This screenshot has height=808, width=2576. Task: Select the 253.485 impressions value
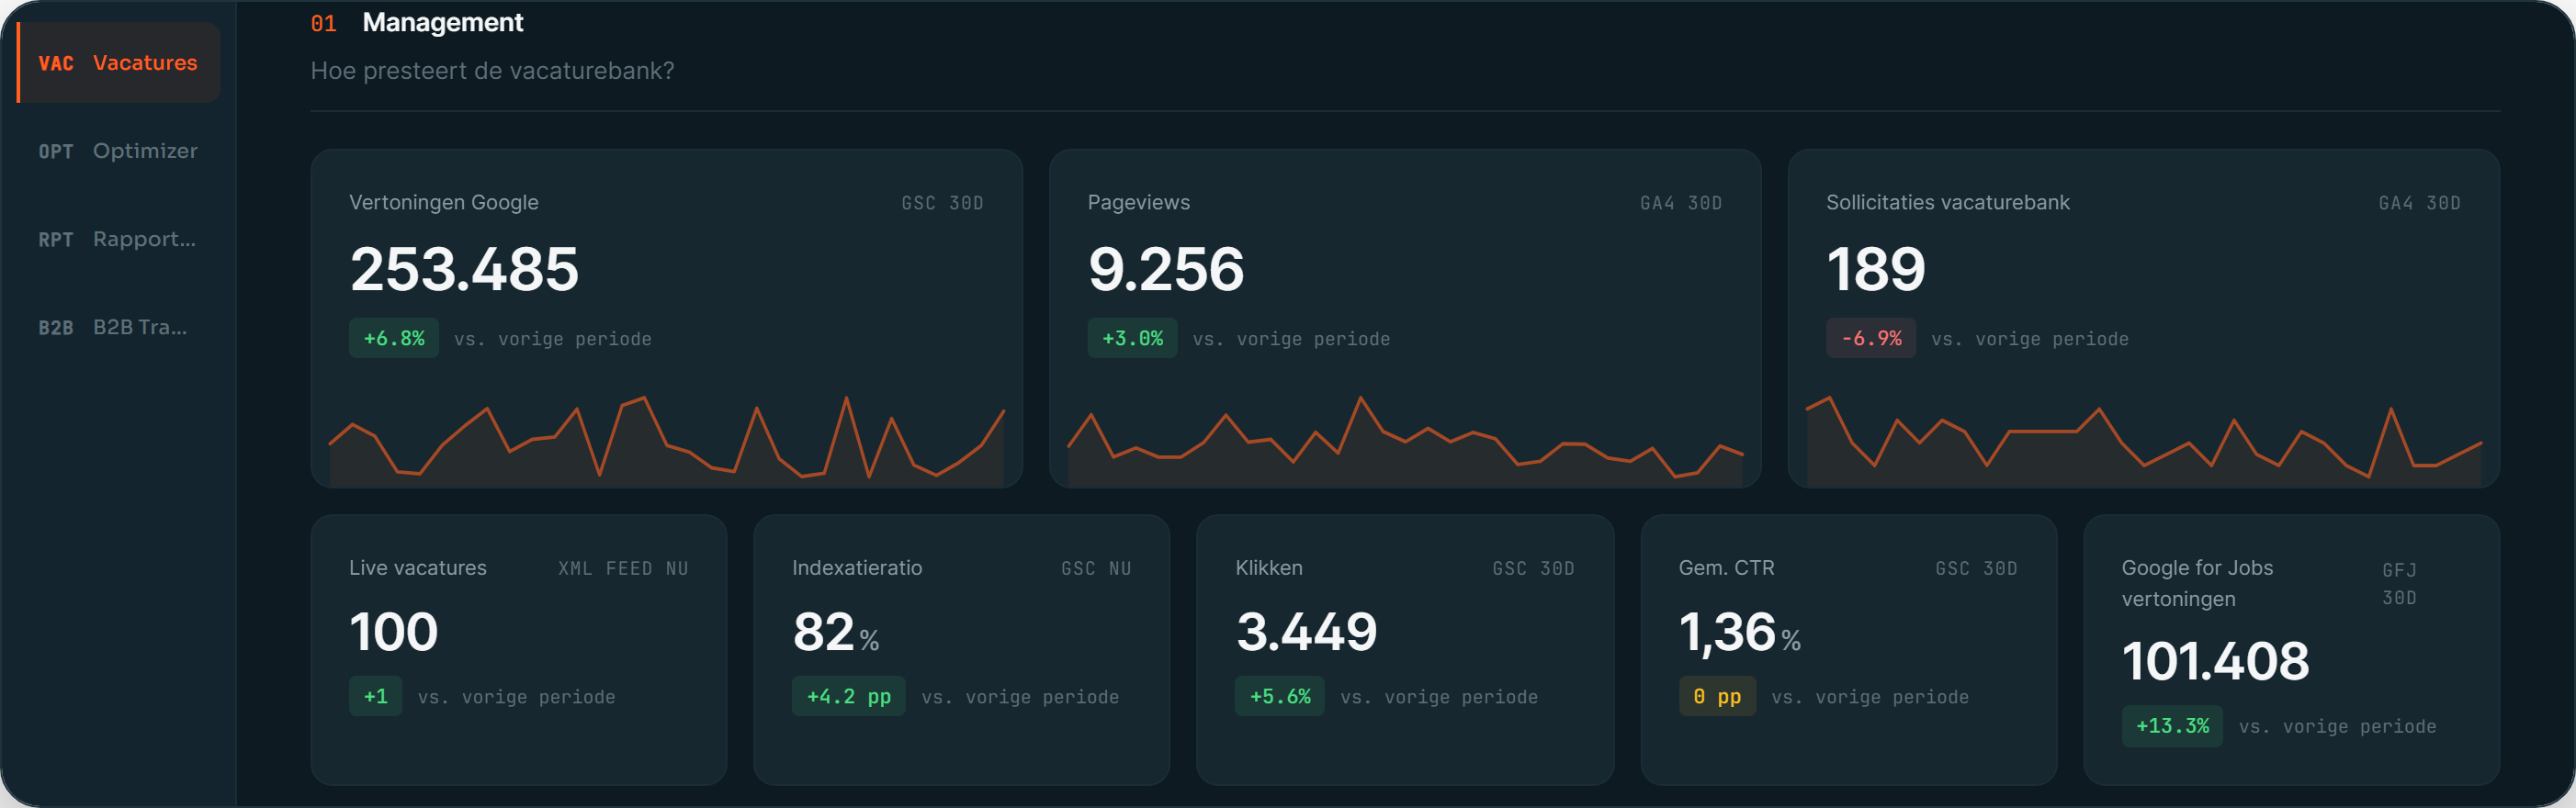pyautogui.click(x=464, y=269)
